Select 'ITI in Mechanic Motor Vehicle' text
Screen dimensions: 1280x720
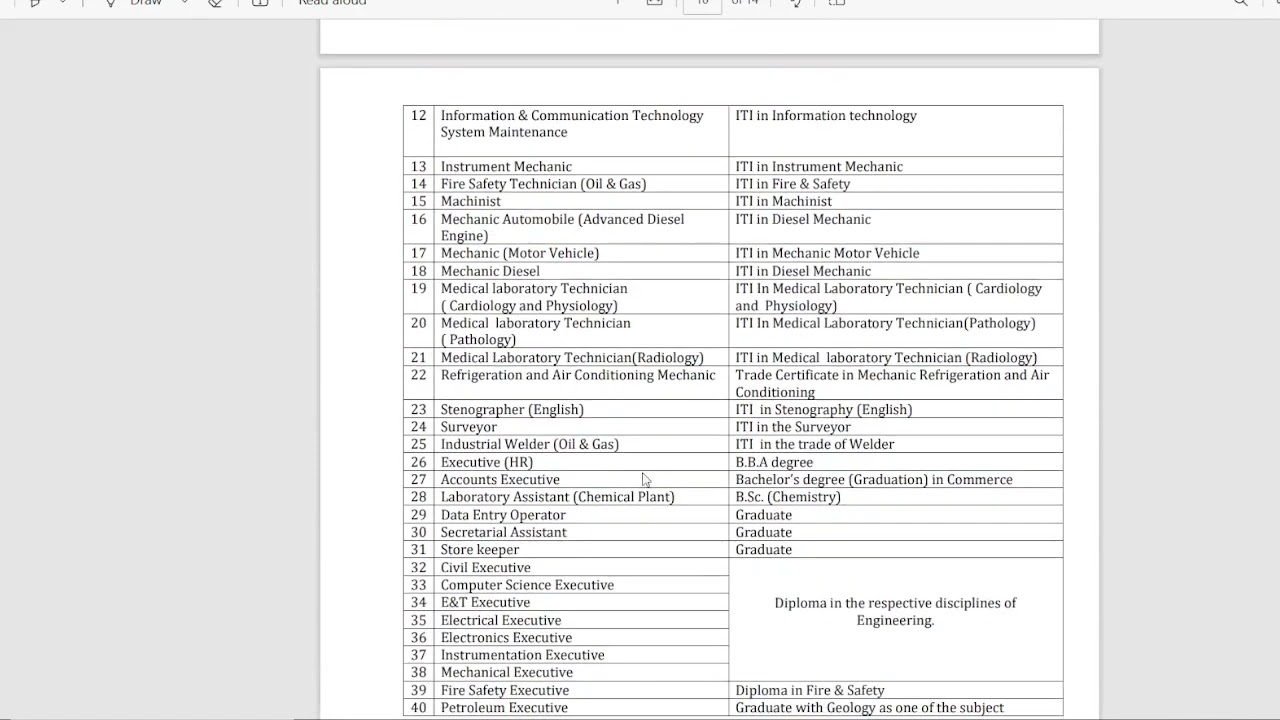(x=827, y=253)
